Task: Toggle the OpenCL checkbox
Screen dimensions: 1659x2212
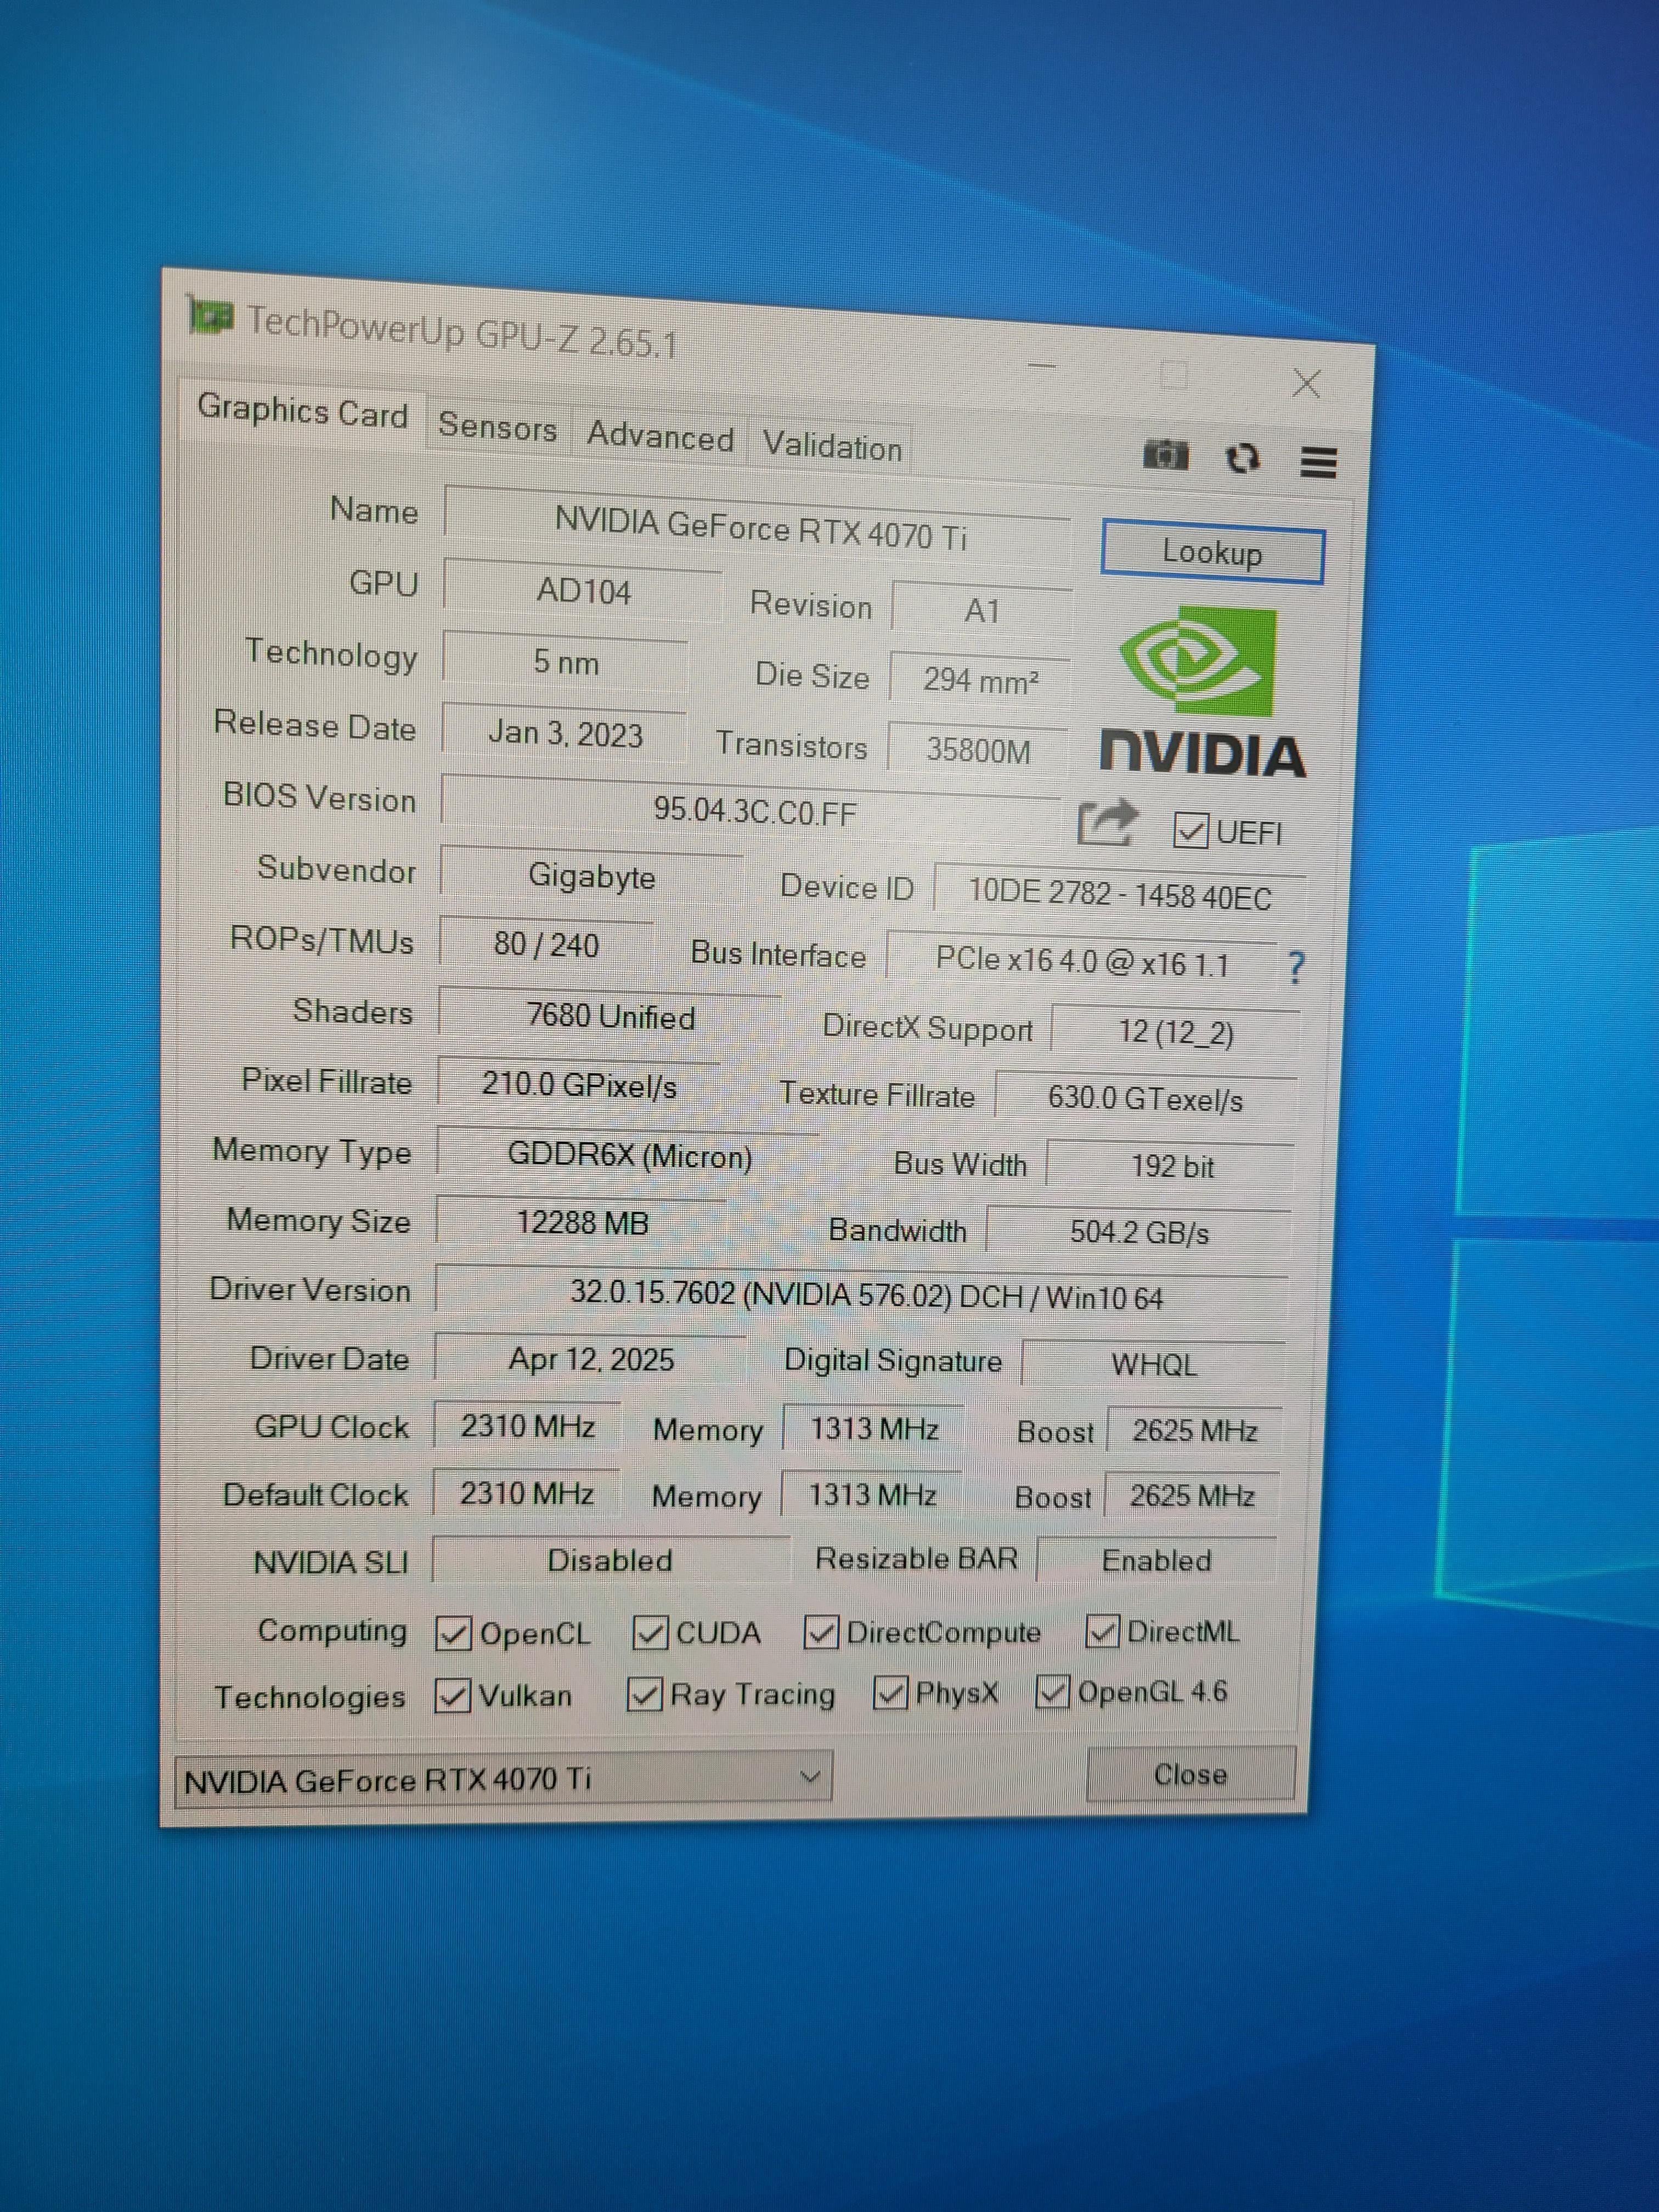Action: (453, 1634)
